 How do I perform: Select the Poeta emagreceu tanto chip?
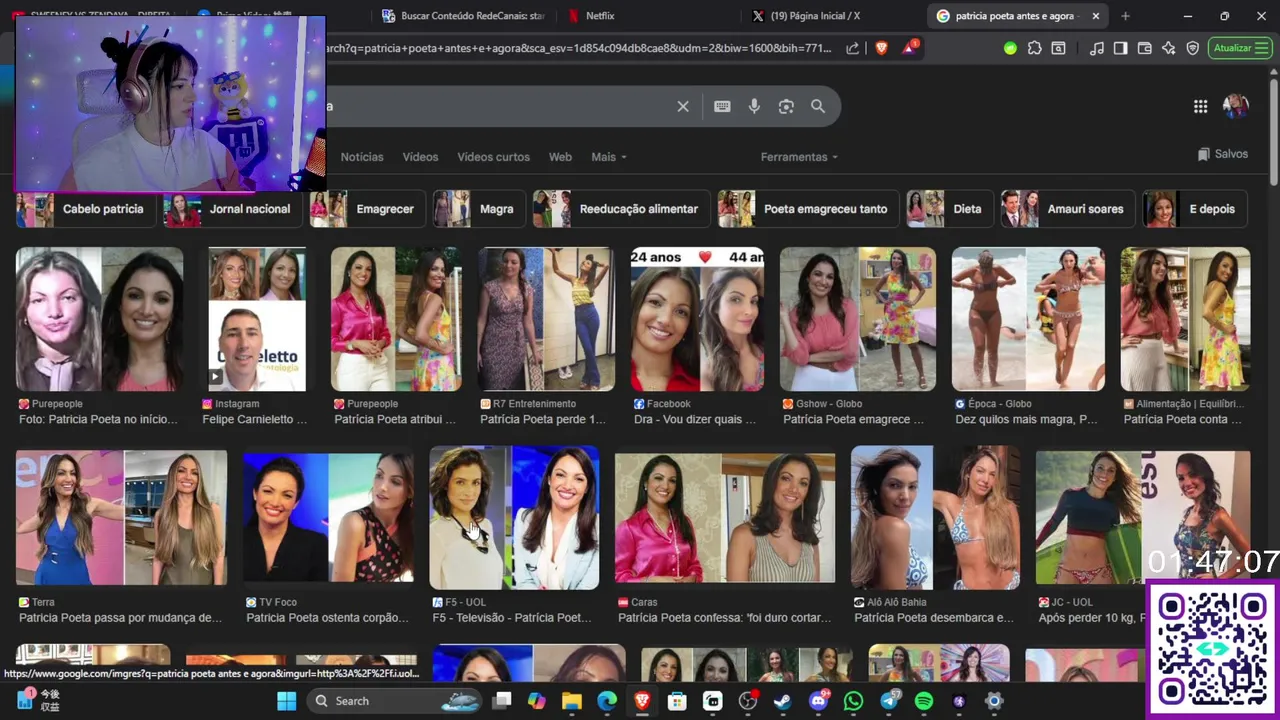[x=808, y=209]
